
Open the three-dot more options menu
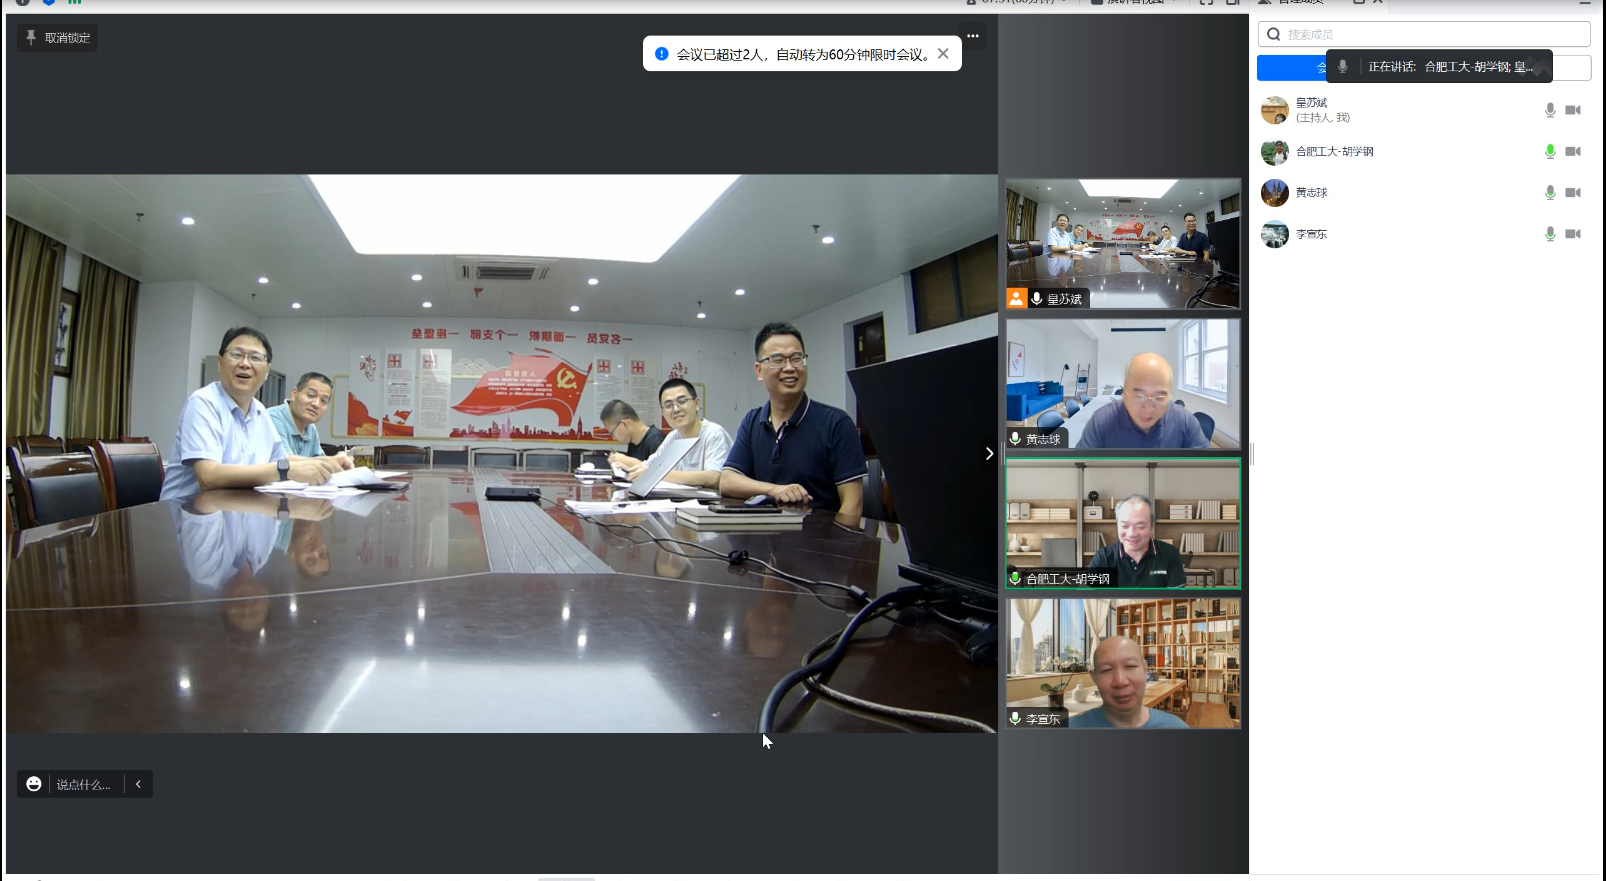(972, 36)
